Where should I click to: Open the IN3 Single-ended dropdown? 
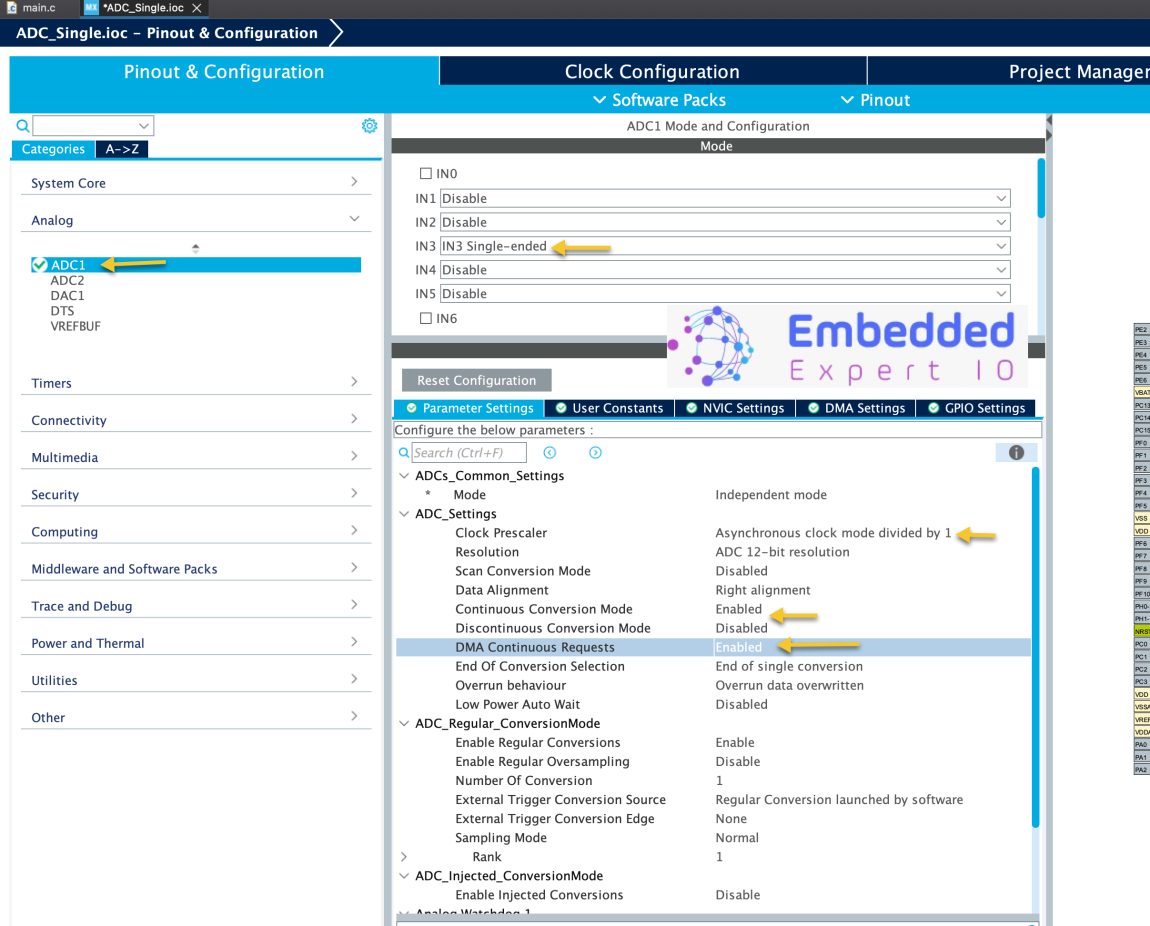(725, 246)
